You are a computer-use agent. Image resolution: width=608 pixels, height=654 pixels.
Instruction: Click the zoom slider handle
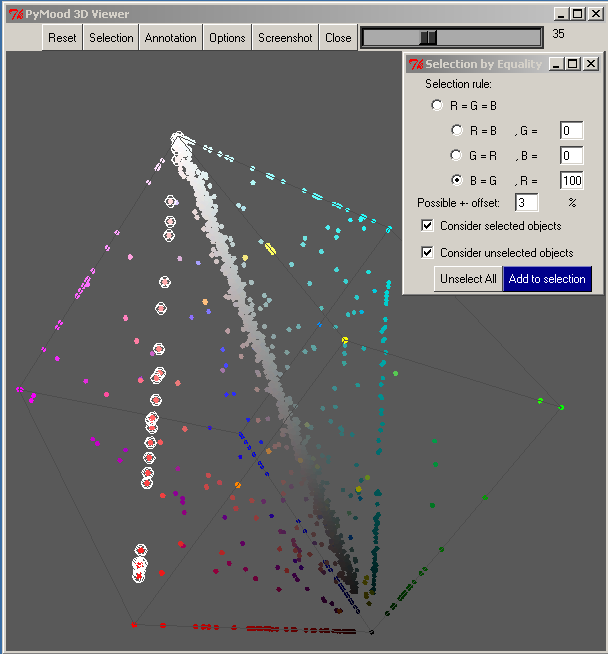coord(428,38)
